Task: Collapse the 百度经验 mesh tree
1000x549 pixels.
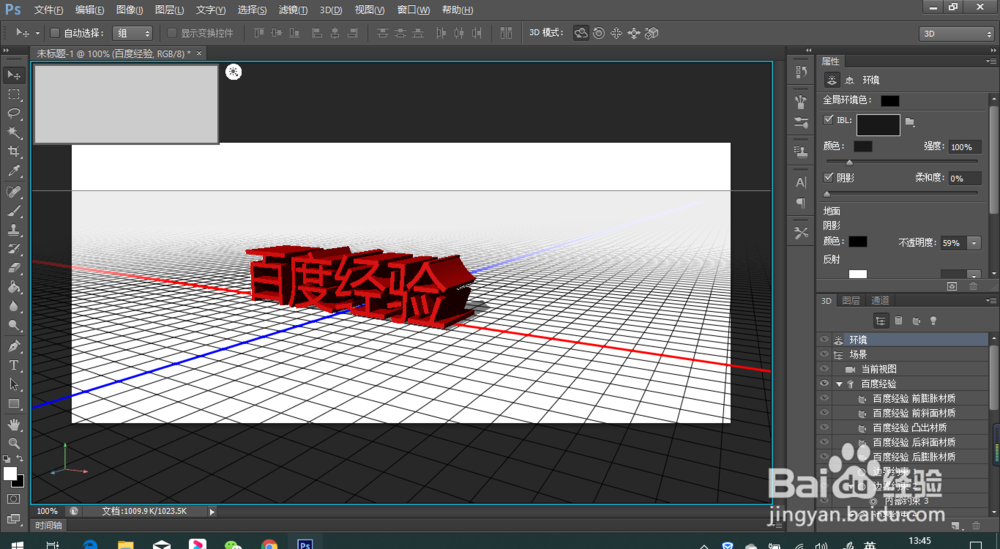Action: coord(839,384)
